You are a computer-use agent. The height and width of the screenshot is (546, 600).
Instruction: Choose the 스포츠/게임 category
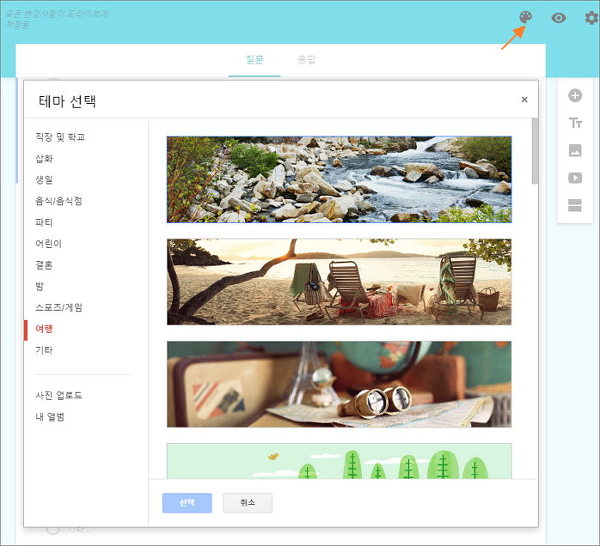coord(59,307)
